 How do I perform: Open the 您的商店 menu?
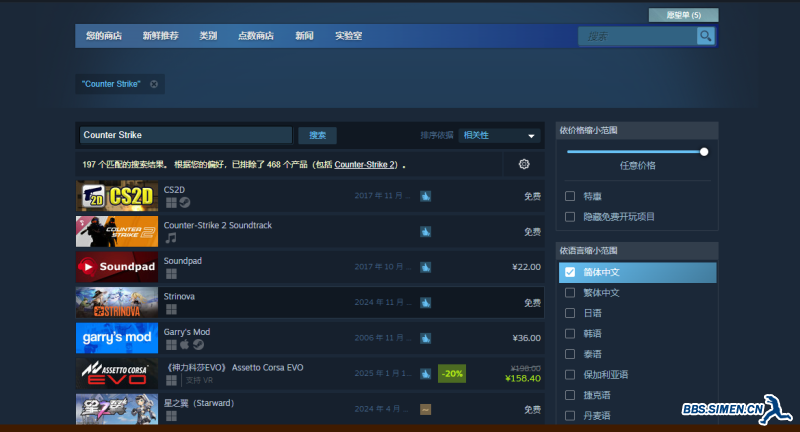pos(104,36)
